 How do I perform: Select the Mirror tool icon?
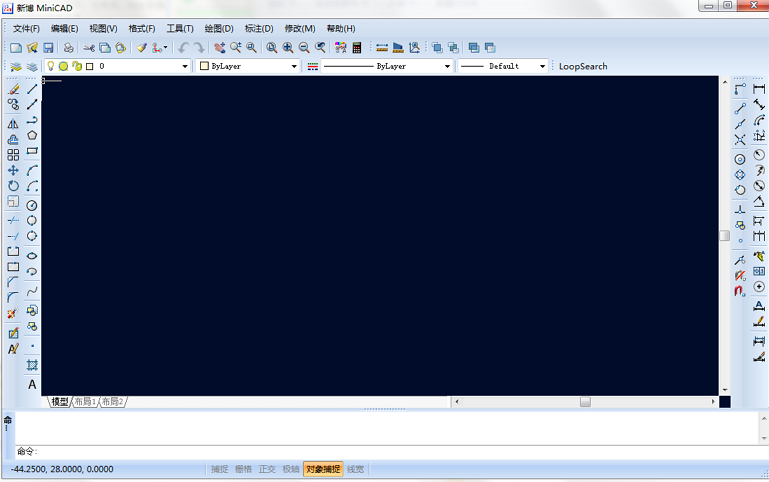coord(13,124)
